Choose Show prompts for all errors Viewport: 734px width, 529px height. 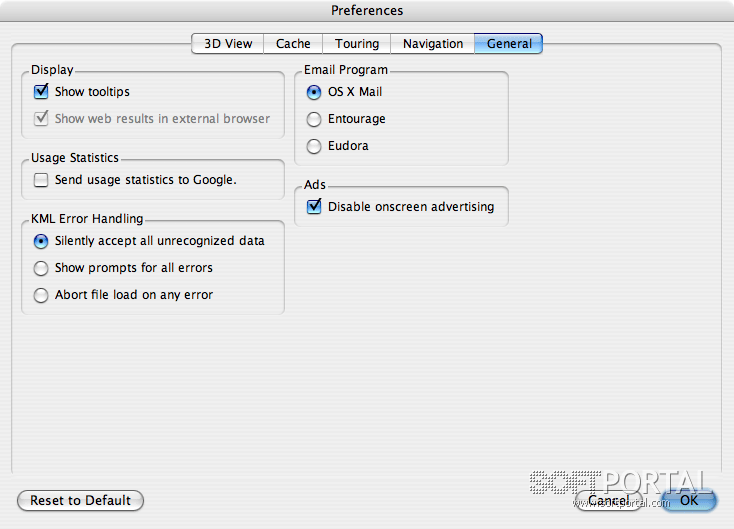pyautogui.click(x=41, y=268)
